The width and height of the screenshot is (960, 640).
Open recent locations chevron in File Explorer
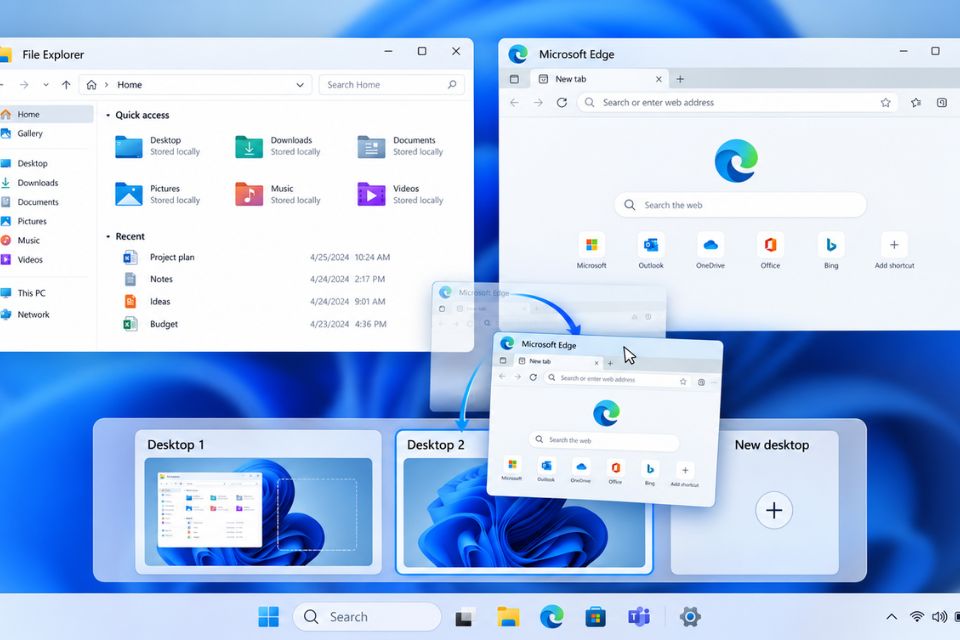(46, 85)
